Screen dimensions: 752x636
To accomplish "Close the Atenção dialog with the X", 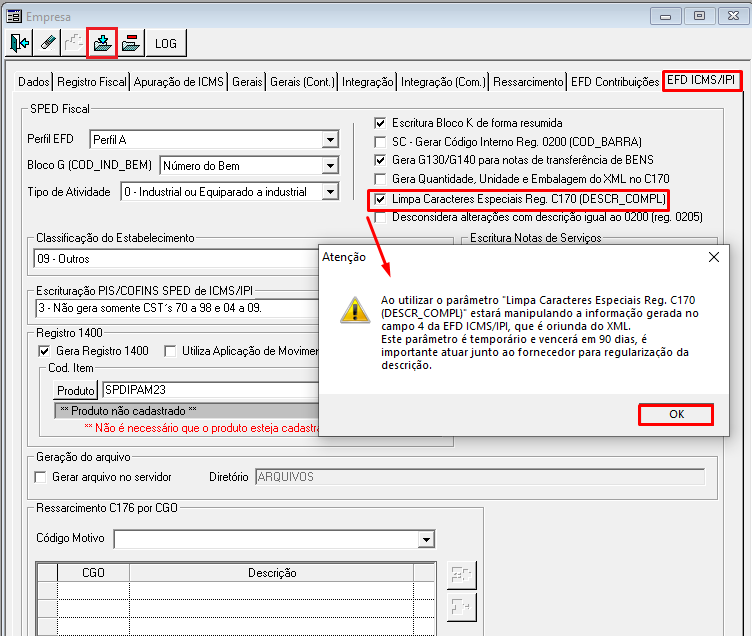I will (x=714, y=257).
